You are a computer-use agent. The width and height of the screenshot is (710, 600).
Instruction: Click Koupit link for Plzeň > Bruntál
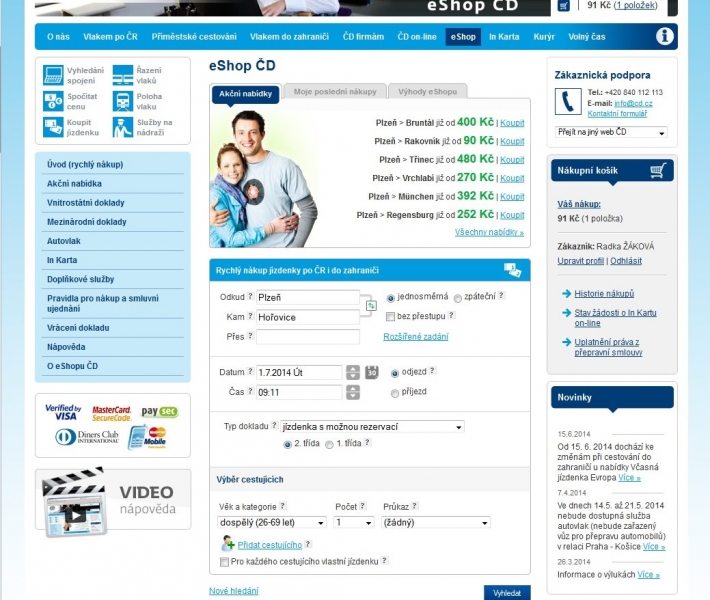512,123
